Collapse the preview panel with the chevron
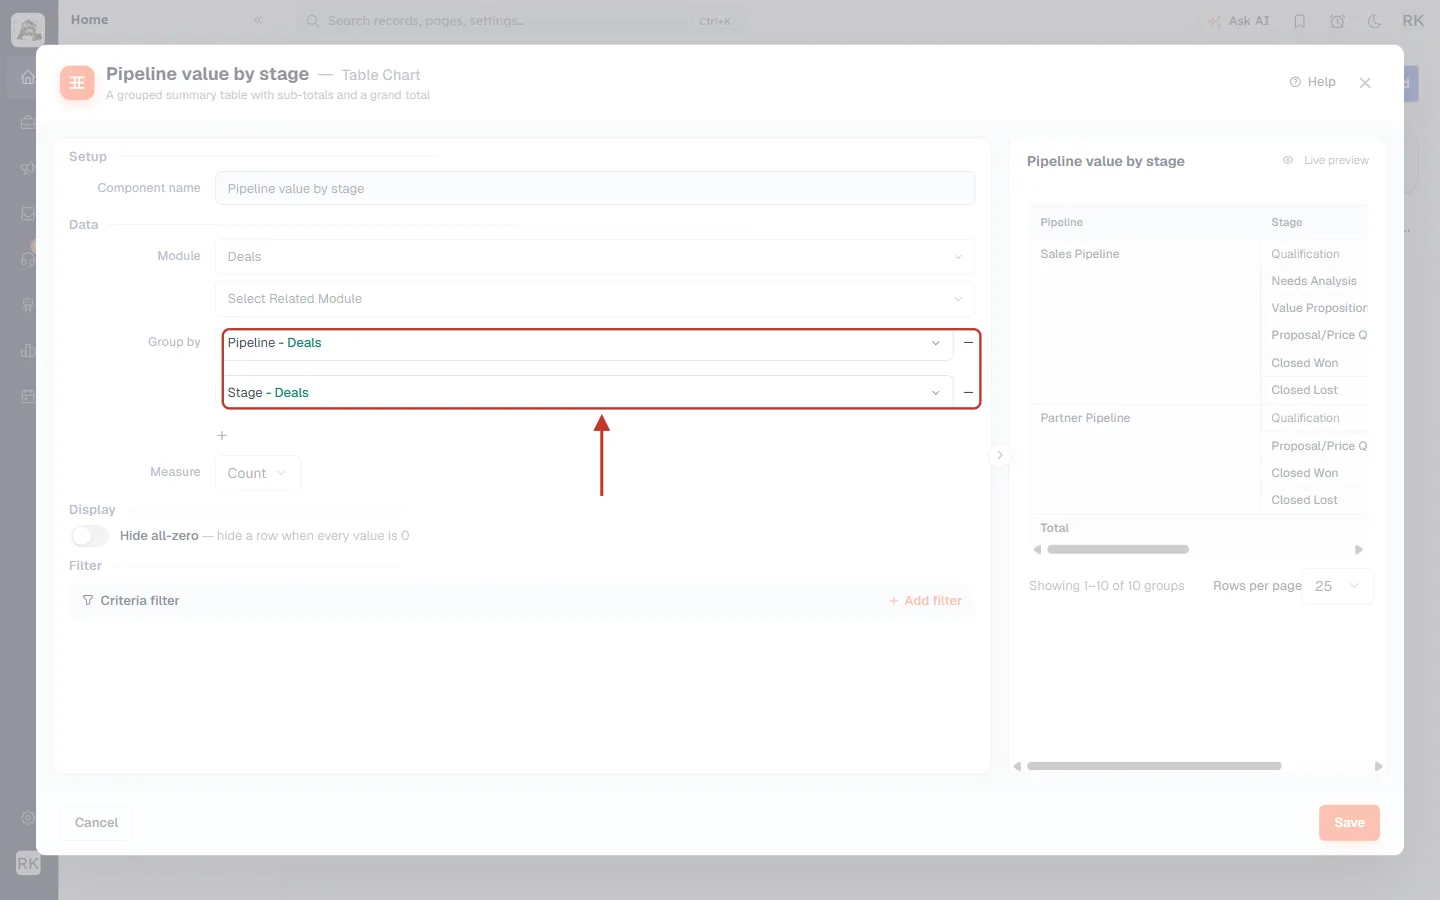 coord(999,456)
